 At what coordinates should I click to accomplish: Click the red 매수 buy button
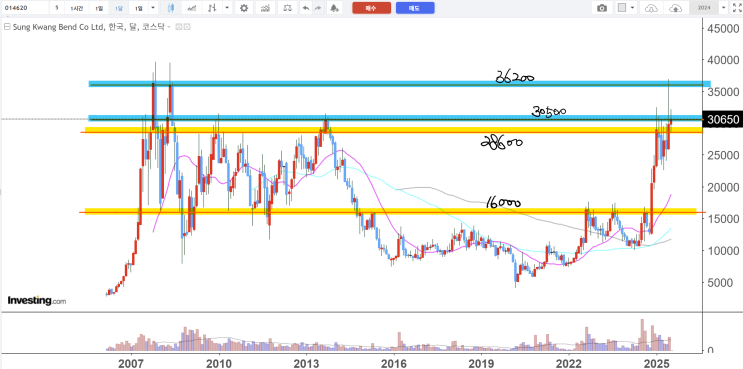(372, 8)
